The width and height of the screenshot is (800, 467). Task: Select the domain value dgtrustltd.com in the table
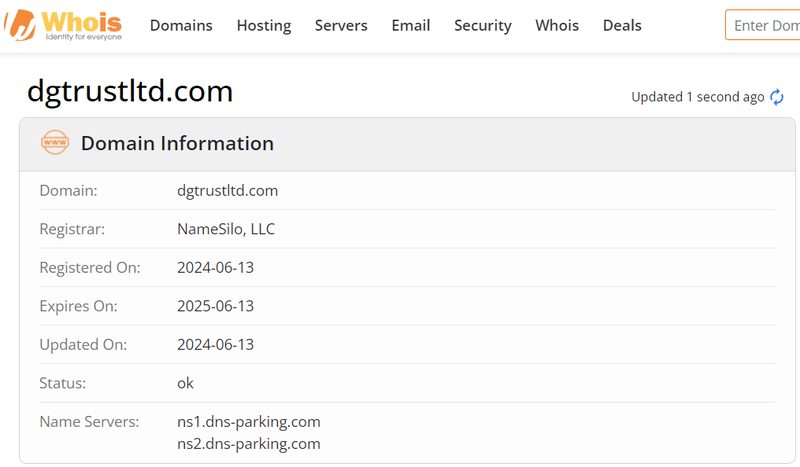pos(228,190)
